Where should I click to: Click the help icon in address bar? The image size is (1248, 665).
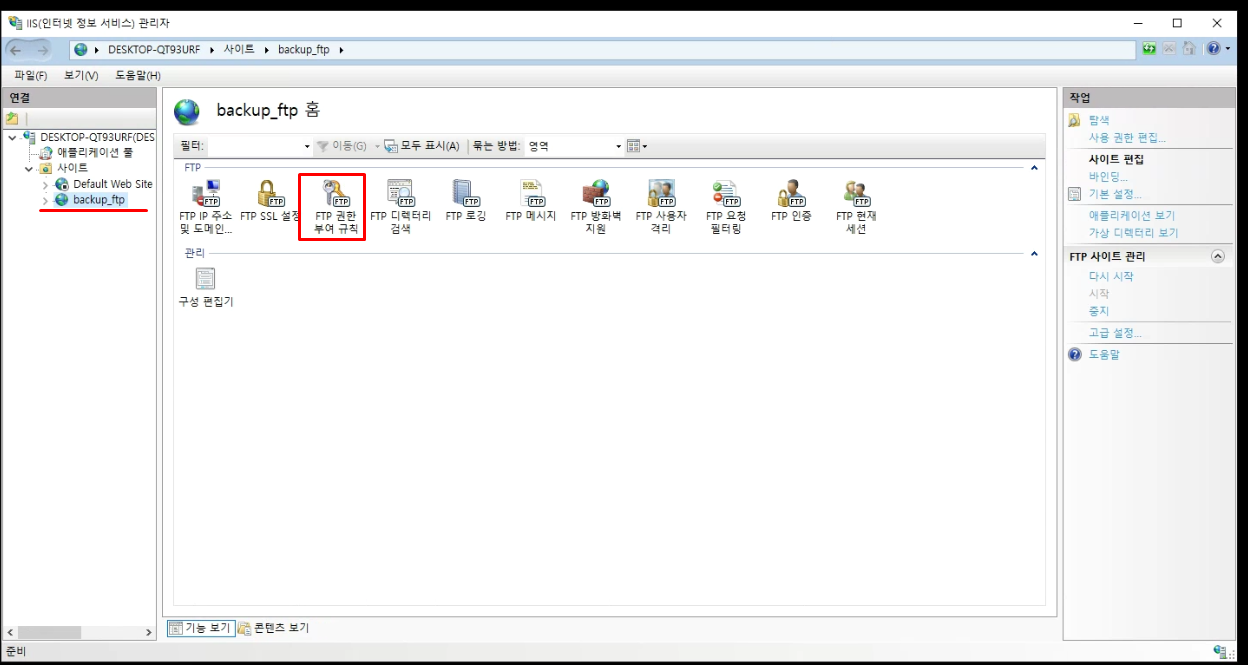coord(1213,48)
